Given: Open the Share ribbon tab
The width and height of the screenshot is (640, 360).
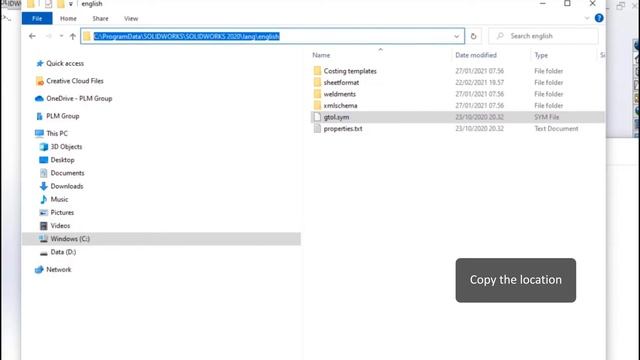Looking at the screenshot, I should [100, 18].
